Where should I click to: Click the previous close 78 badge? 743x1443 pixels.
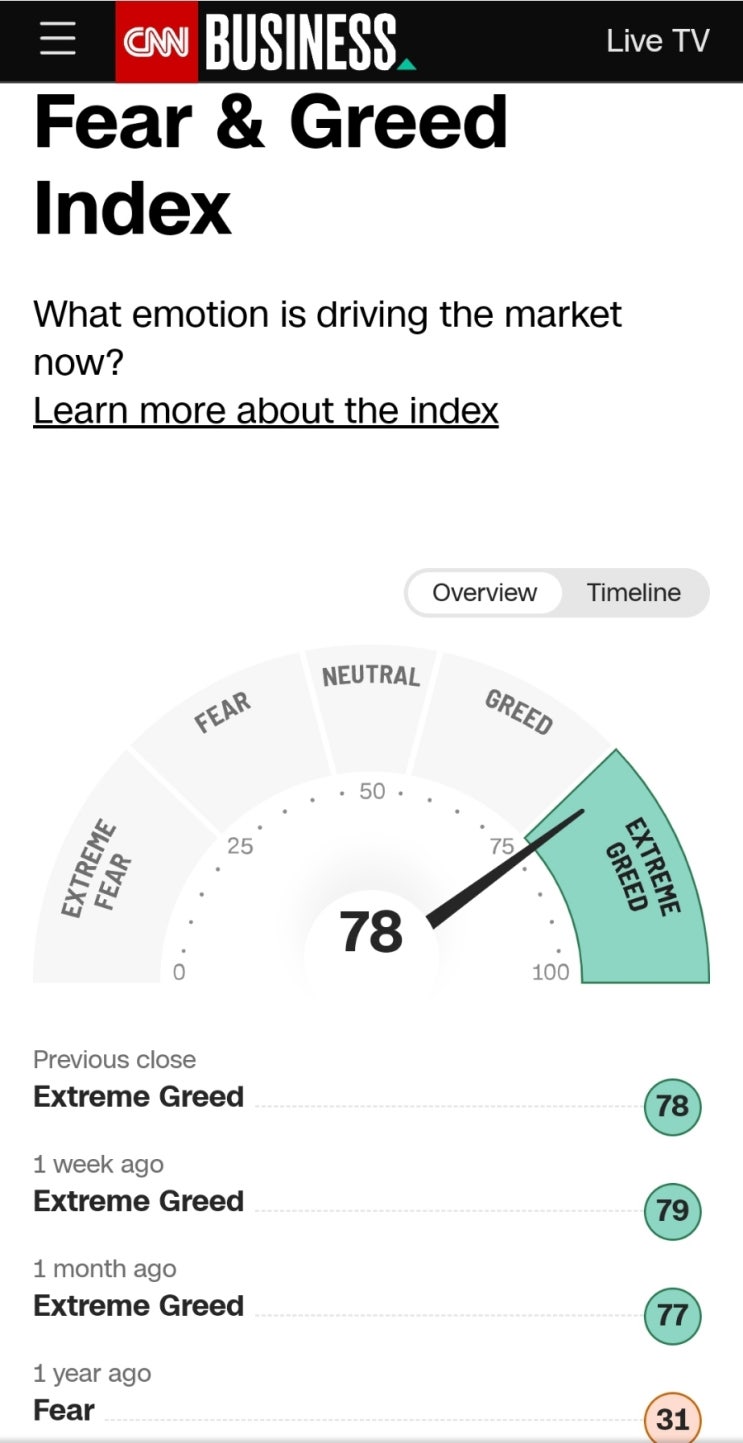[672, 1105]
